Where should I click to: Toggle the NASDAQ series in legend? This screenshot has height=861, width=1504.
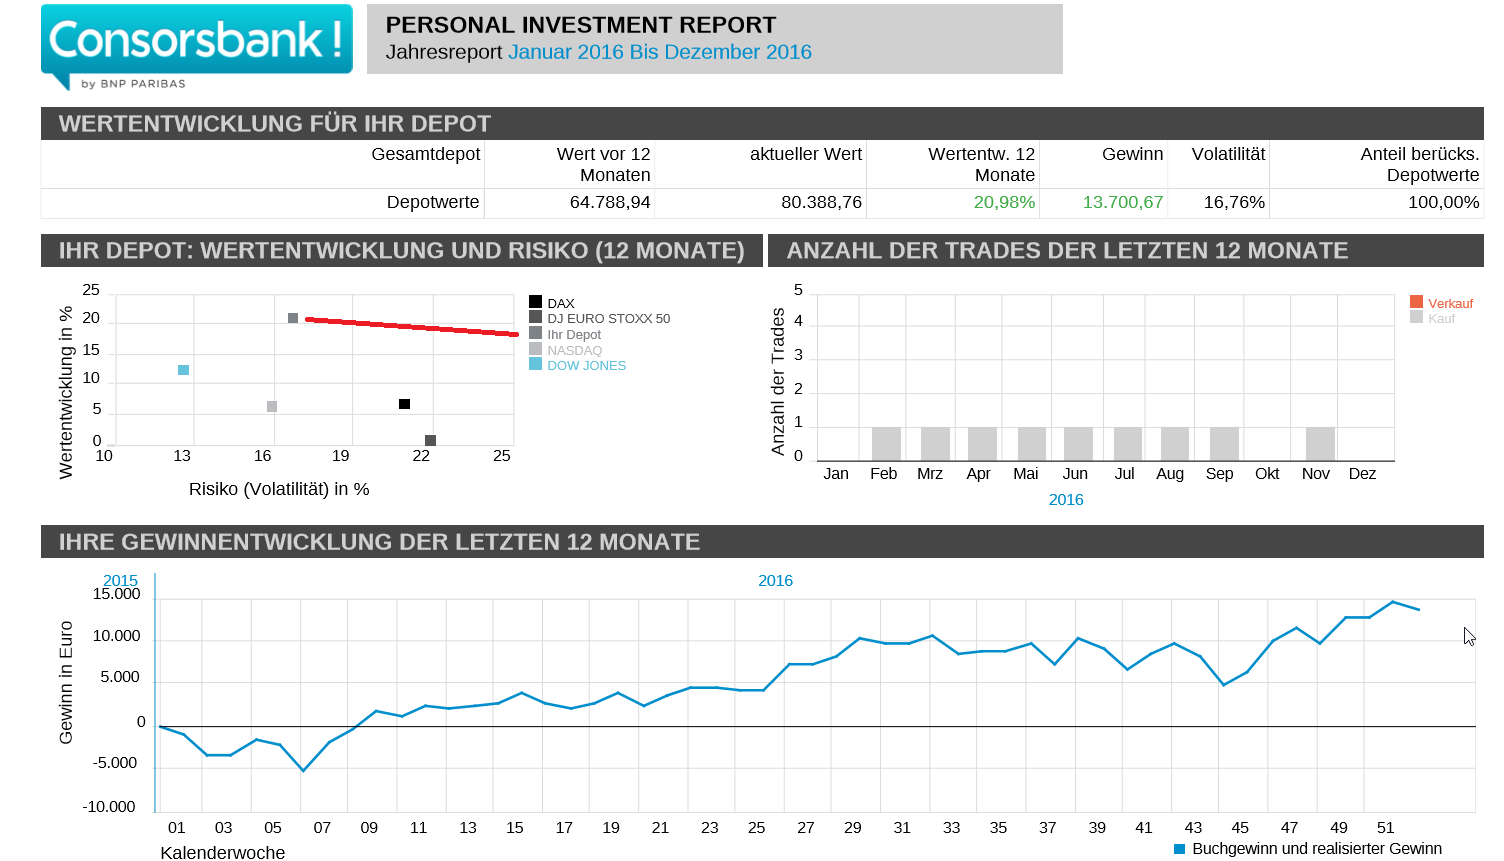click(574, 350)
